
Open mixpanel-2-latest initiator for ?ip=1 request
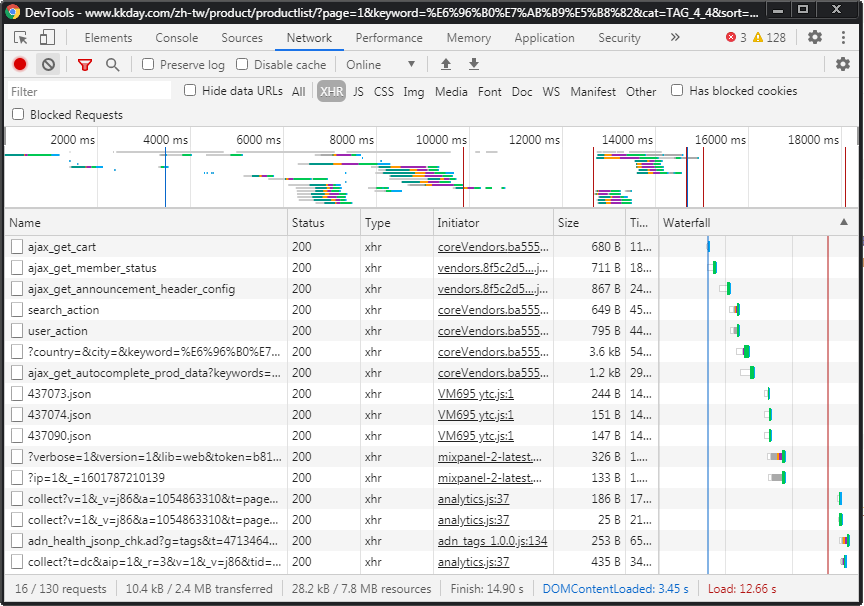(x=490, y=478)
